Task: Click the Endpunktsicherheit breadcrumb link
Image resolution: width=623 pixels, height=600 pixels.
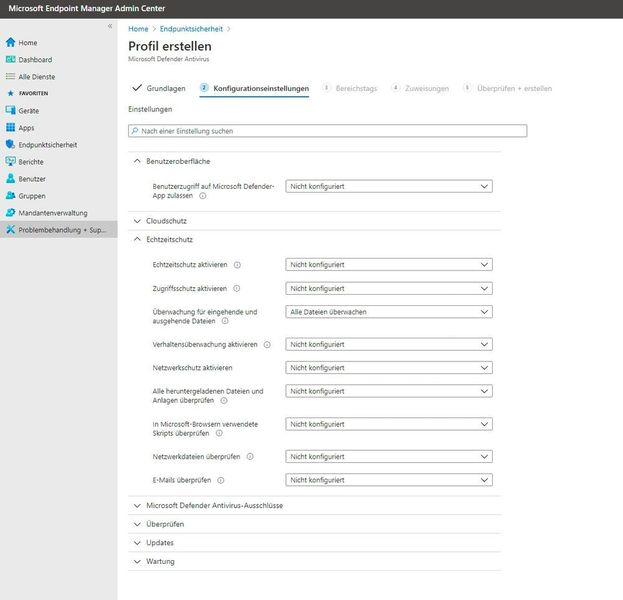Action: click(x=191, y=29)
